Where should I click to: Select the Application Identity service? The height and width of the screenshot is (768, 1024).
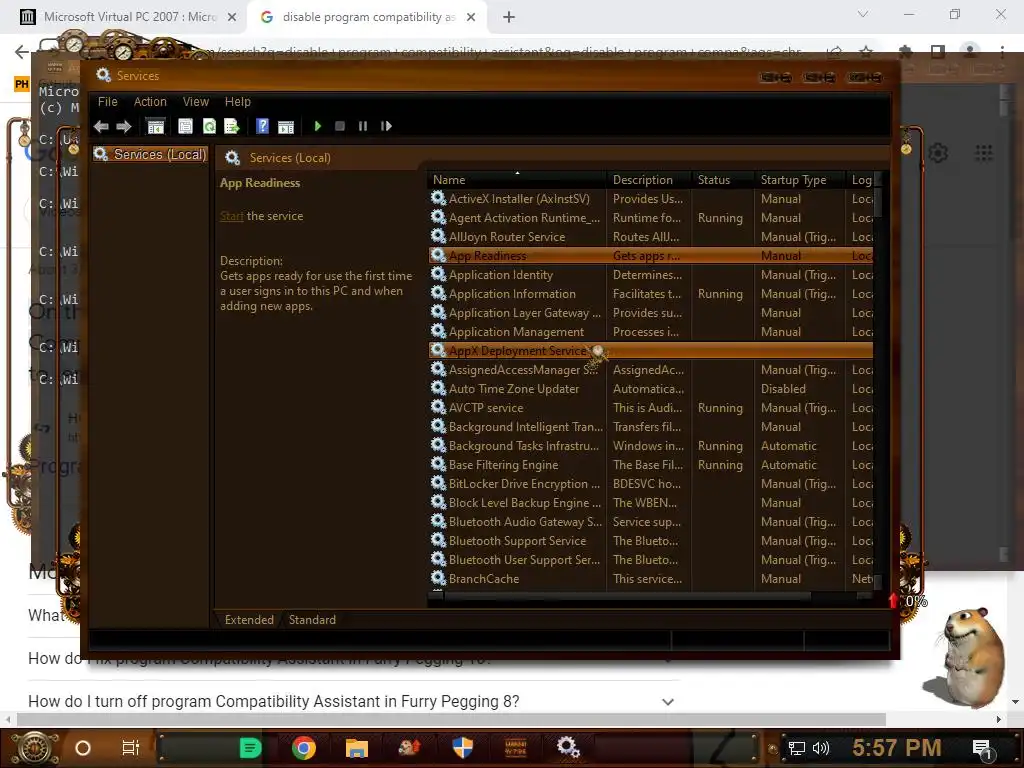[x=650, y=274]
